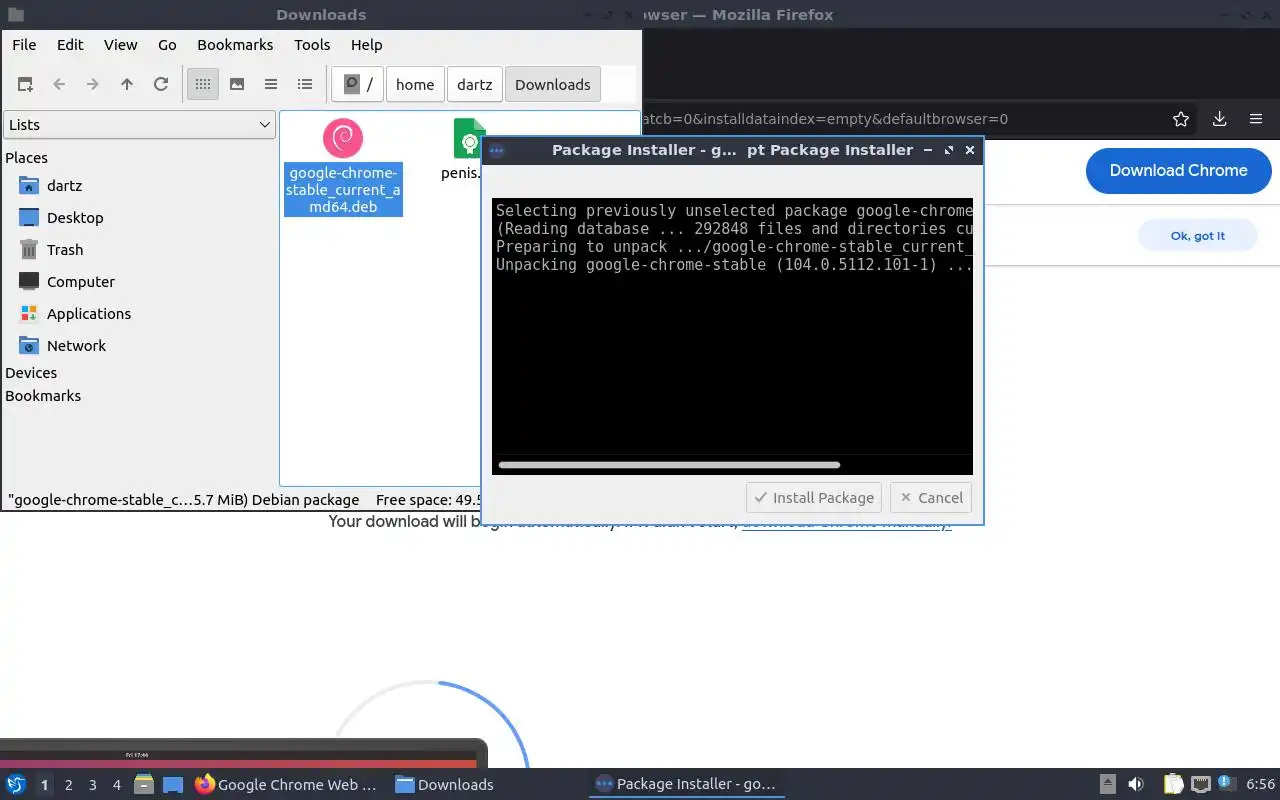Image resolution: width=1280 pixels, height=800 pixels.
Task: Open the Tools menu
Action: [312, 45]
